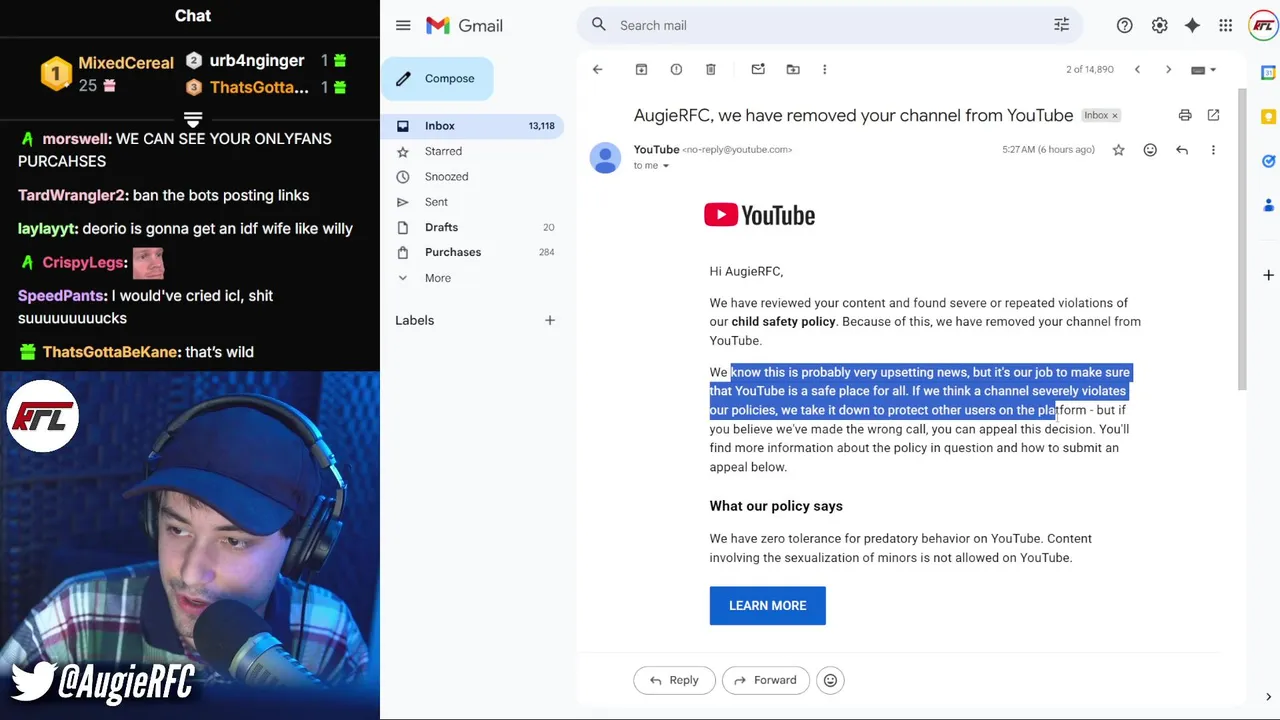Screen dimensions: 1280x720
Task: Click YouTube logo in email body
Action: click(760, 215)
